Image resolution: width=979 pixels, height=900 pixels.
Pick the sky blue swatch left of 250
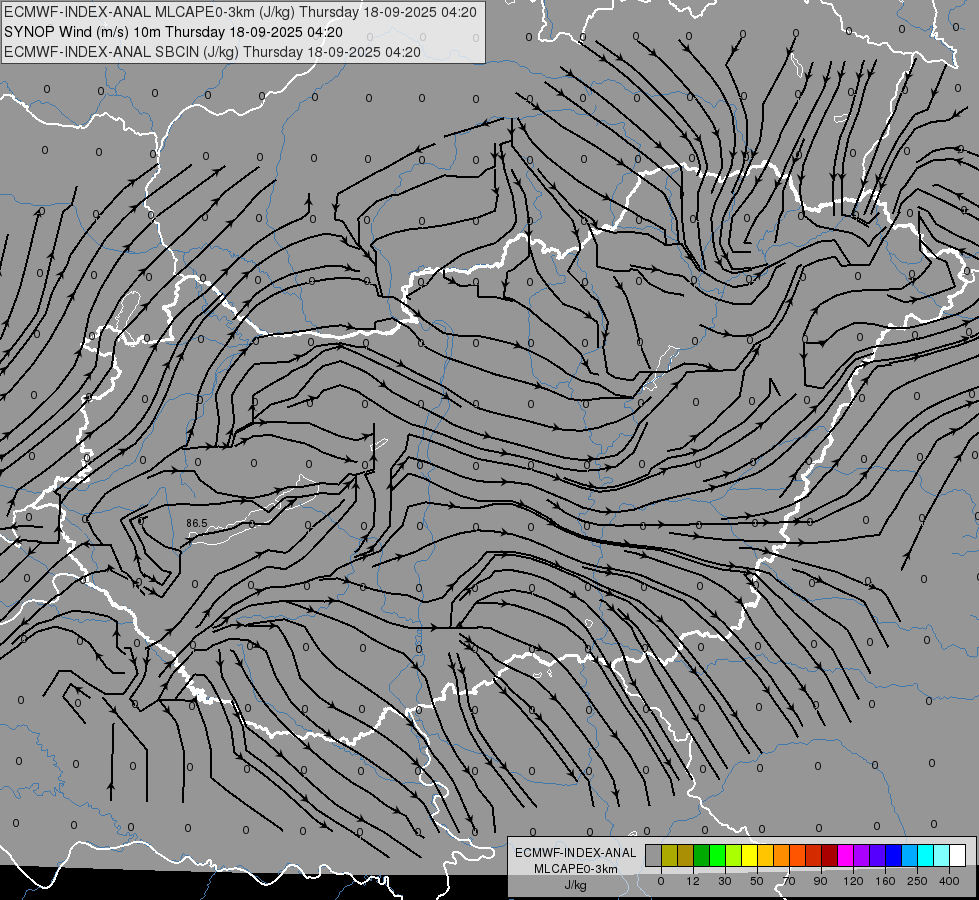pos(909,855)
